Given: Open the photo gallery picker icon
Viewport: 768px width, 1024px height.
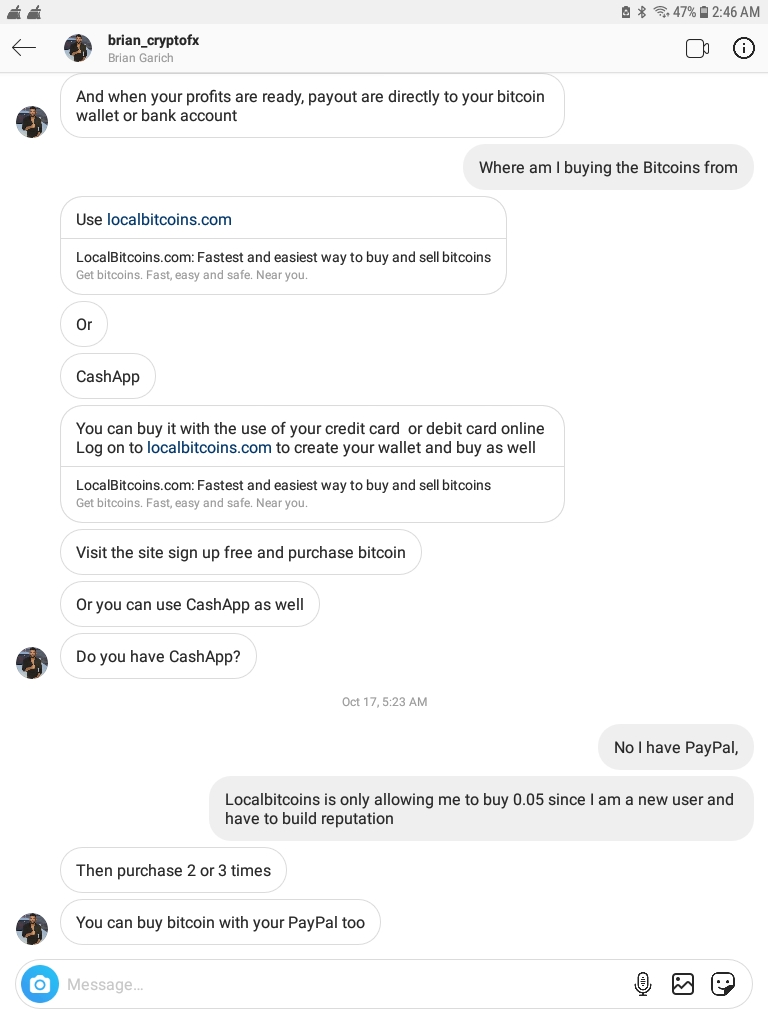Looking at the screenshot, I should coord(682,984).
